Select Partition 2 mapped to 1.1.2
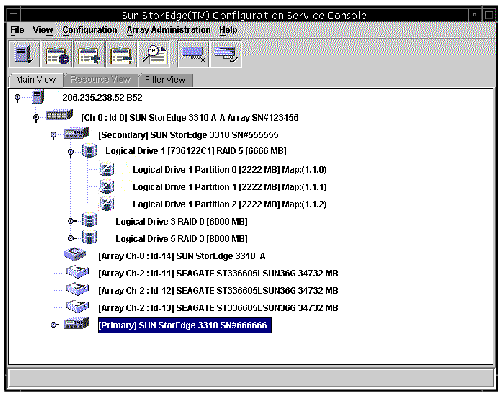The image size is (503, 396). (x=229, y=204)
